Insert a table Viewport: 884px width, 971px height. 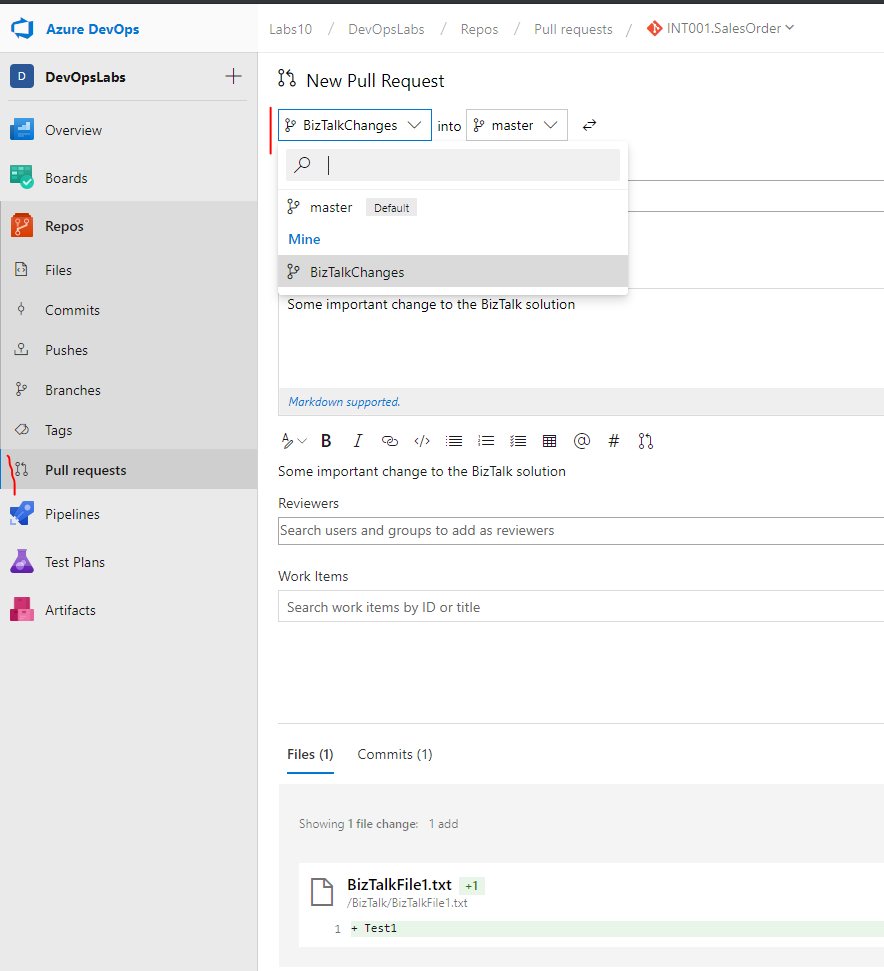pyautogui.click(x=550, y=441)
